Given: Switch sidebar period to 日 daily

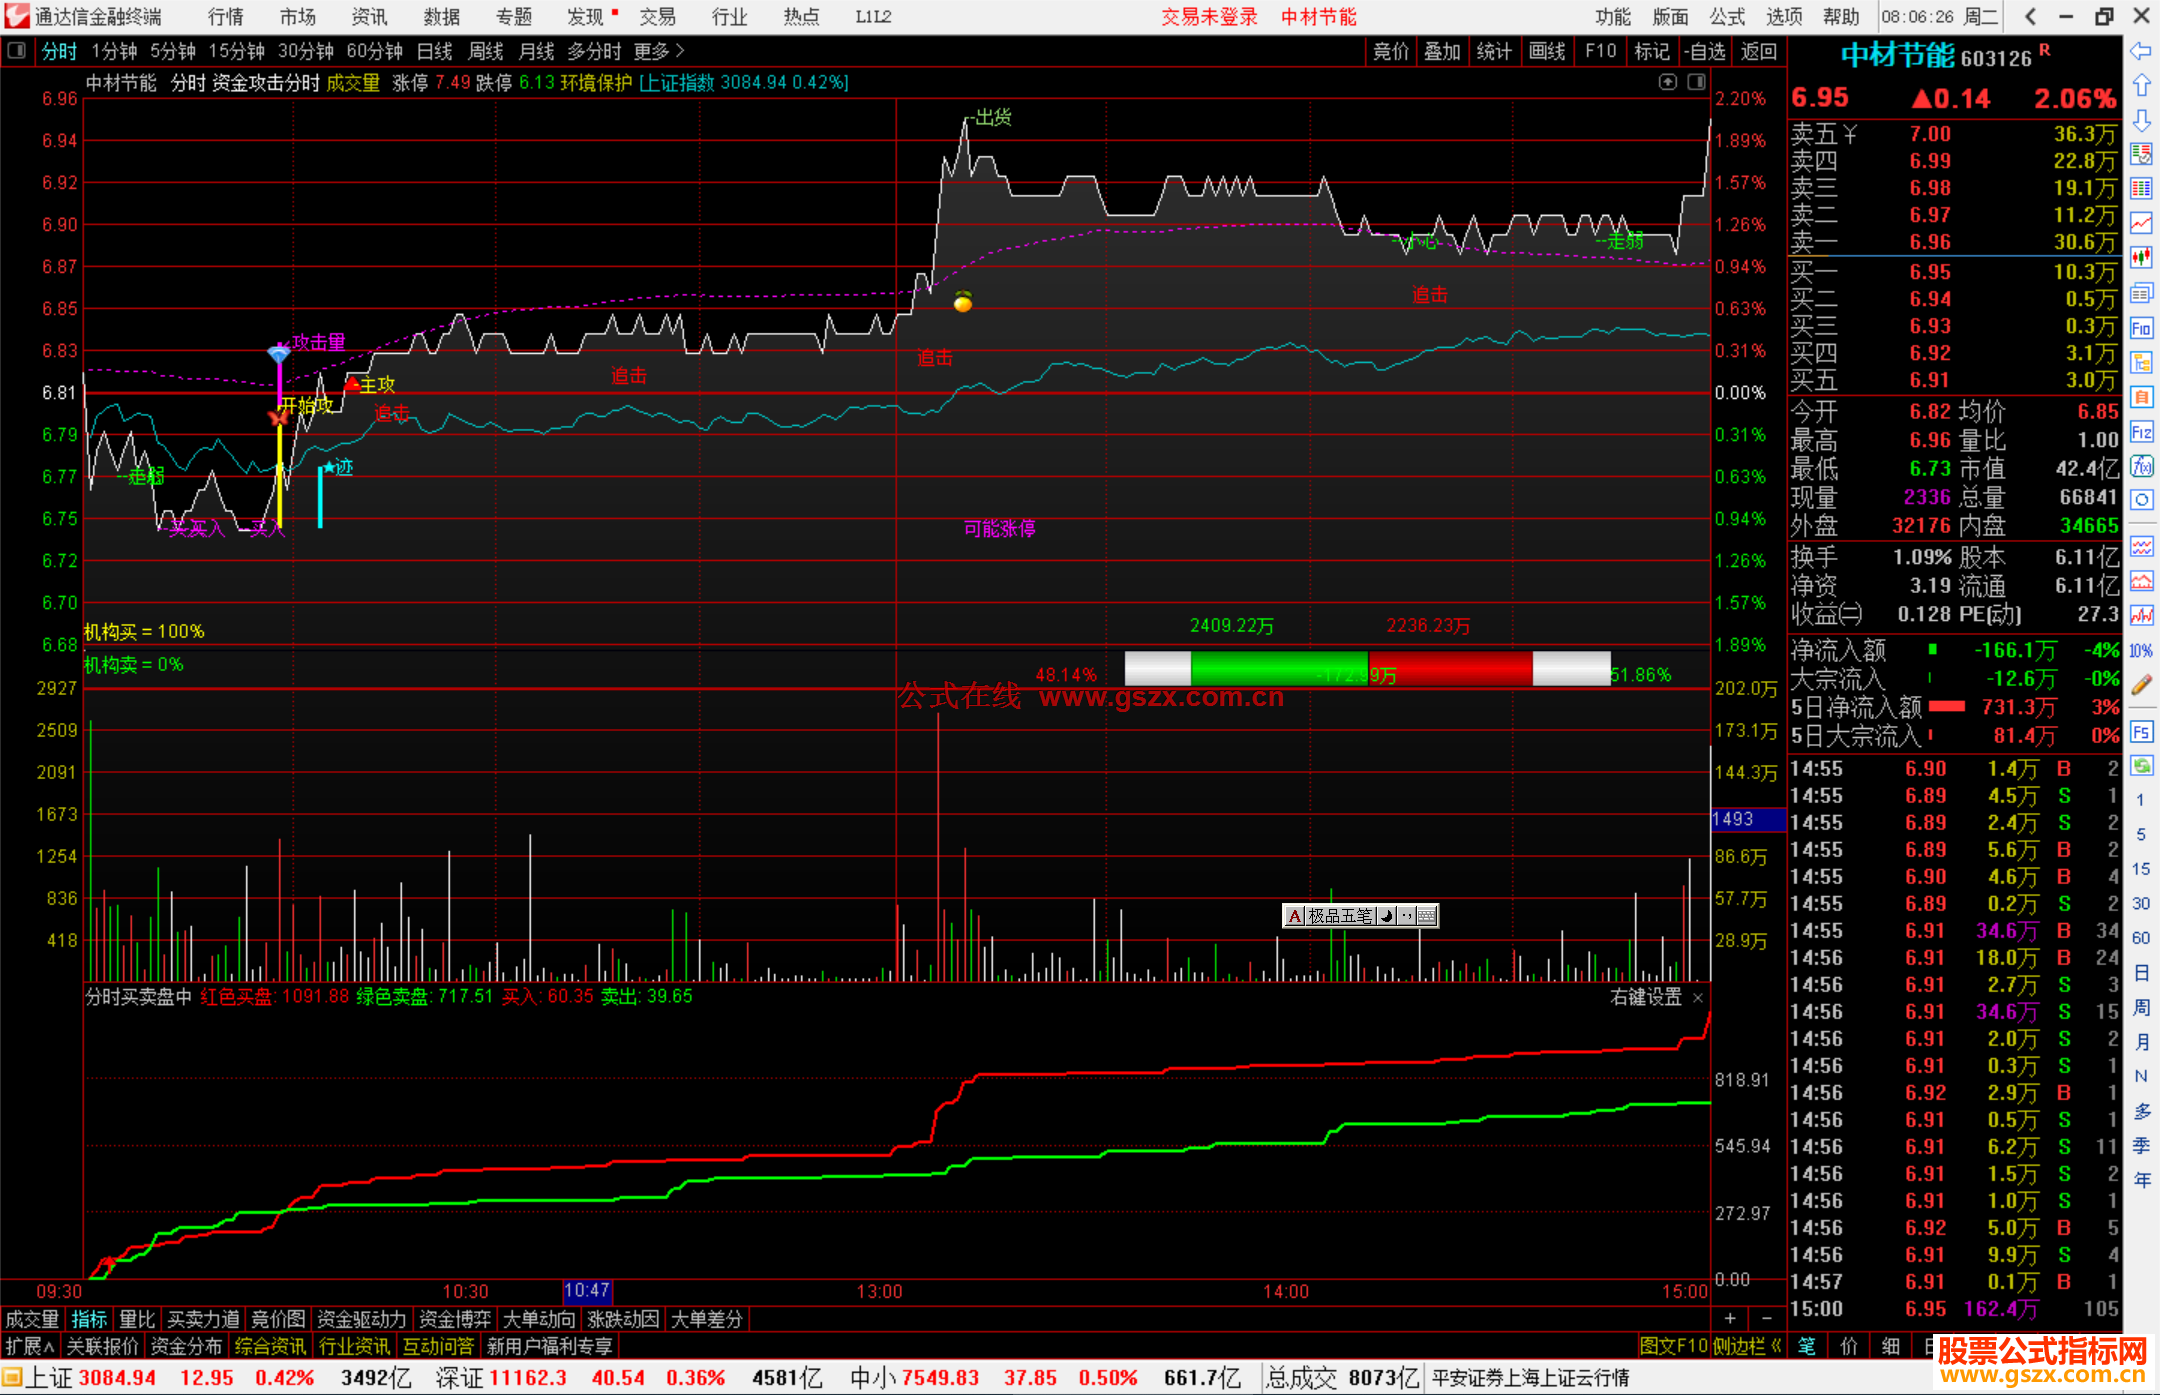Looking at the screenshot, I should click(2141, 972).
